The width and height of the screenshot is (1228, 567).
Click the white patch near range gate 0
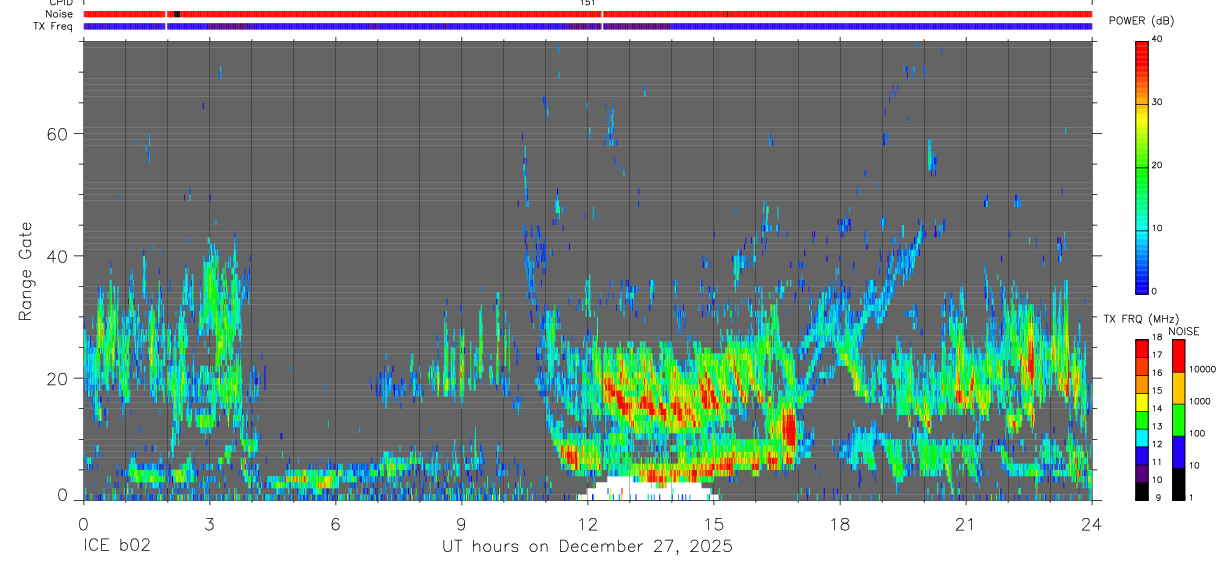(648, 489)
